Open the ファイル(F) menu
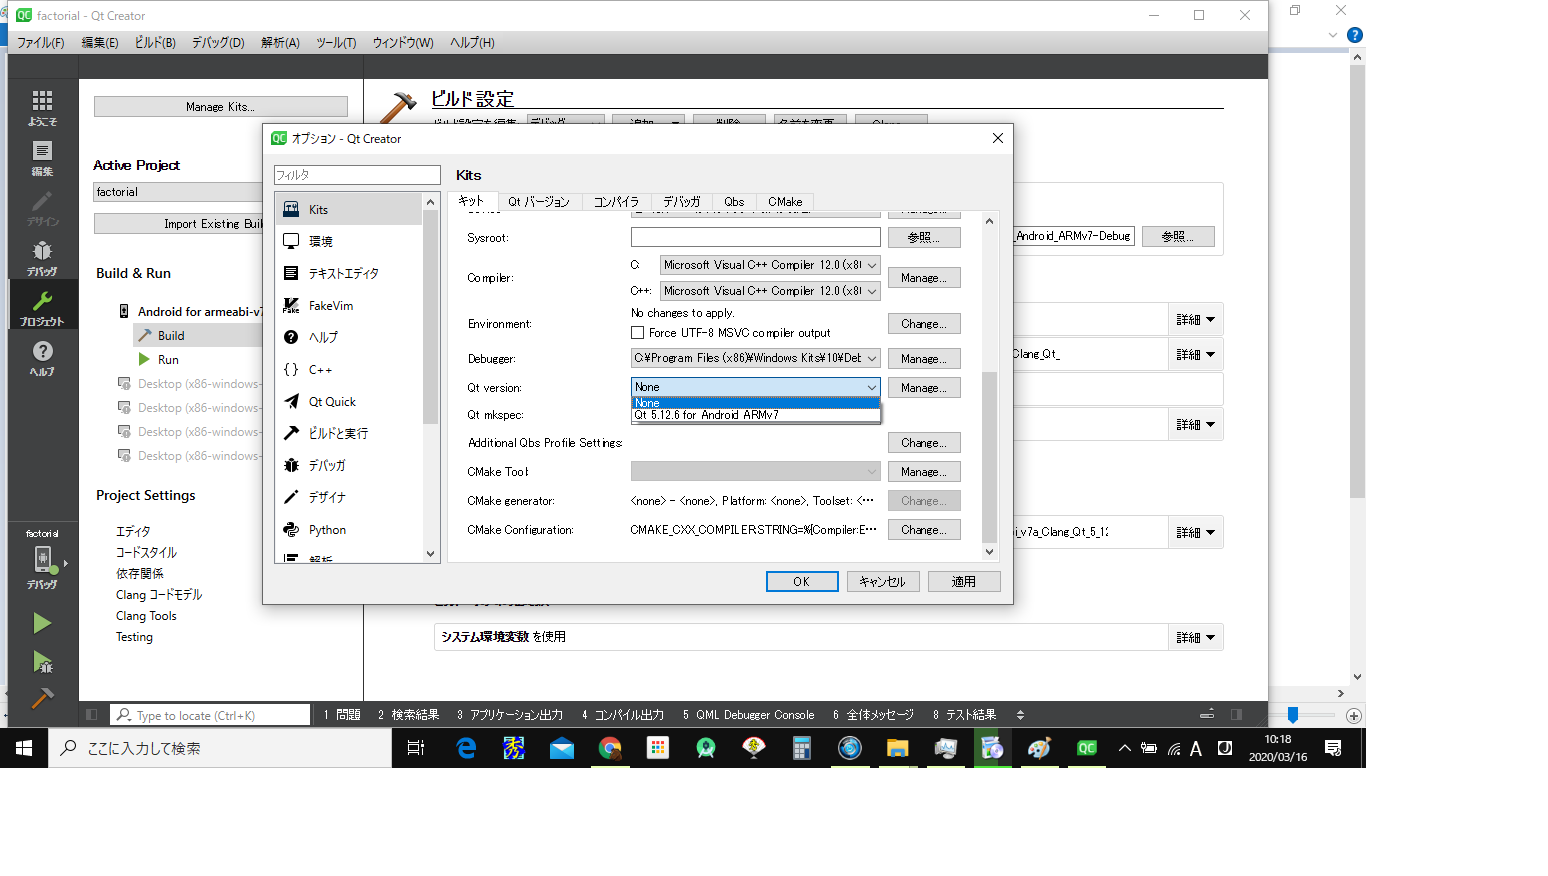The width and height of the screenshot is (1548, 876). [x=40, y=43]
